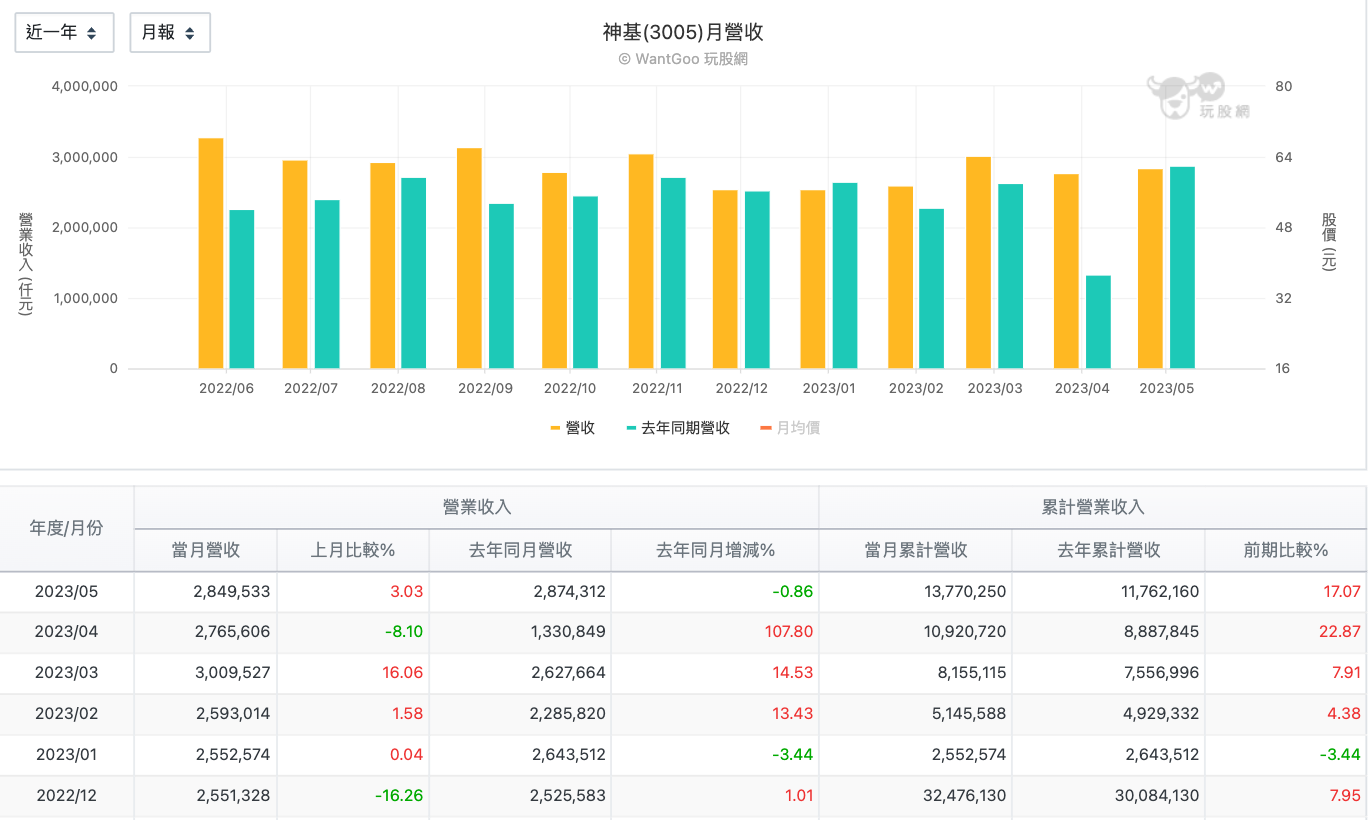This screenshot has width=1368, height=820.
Task: Click the 神基(3005)月營收 chart title
Action: (683, 30)
